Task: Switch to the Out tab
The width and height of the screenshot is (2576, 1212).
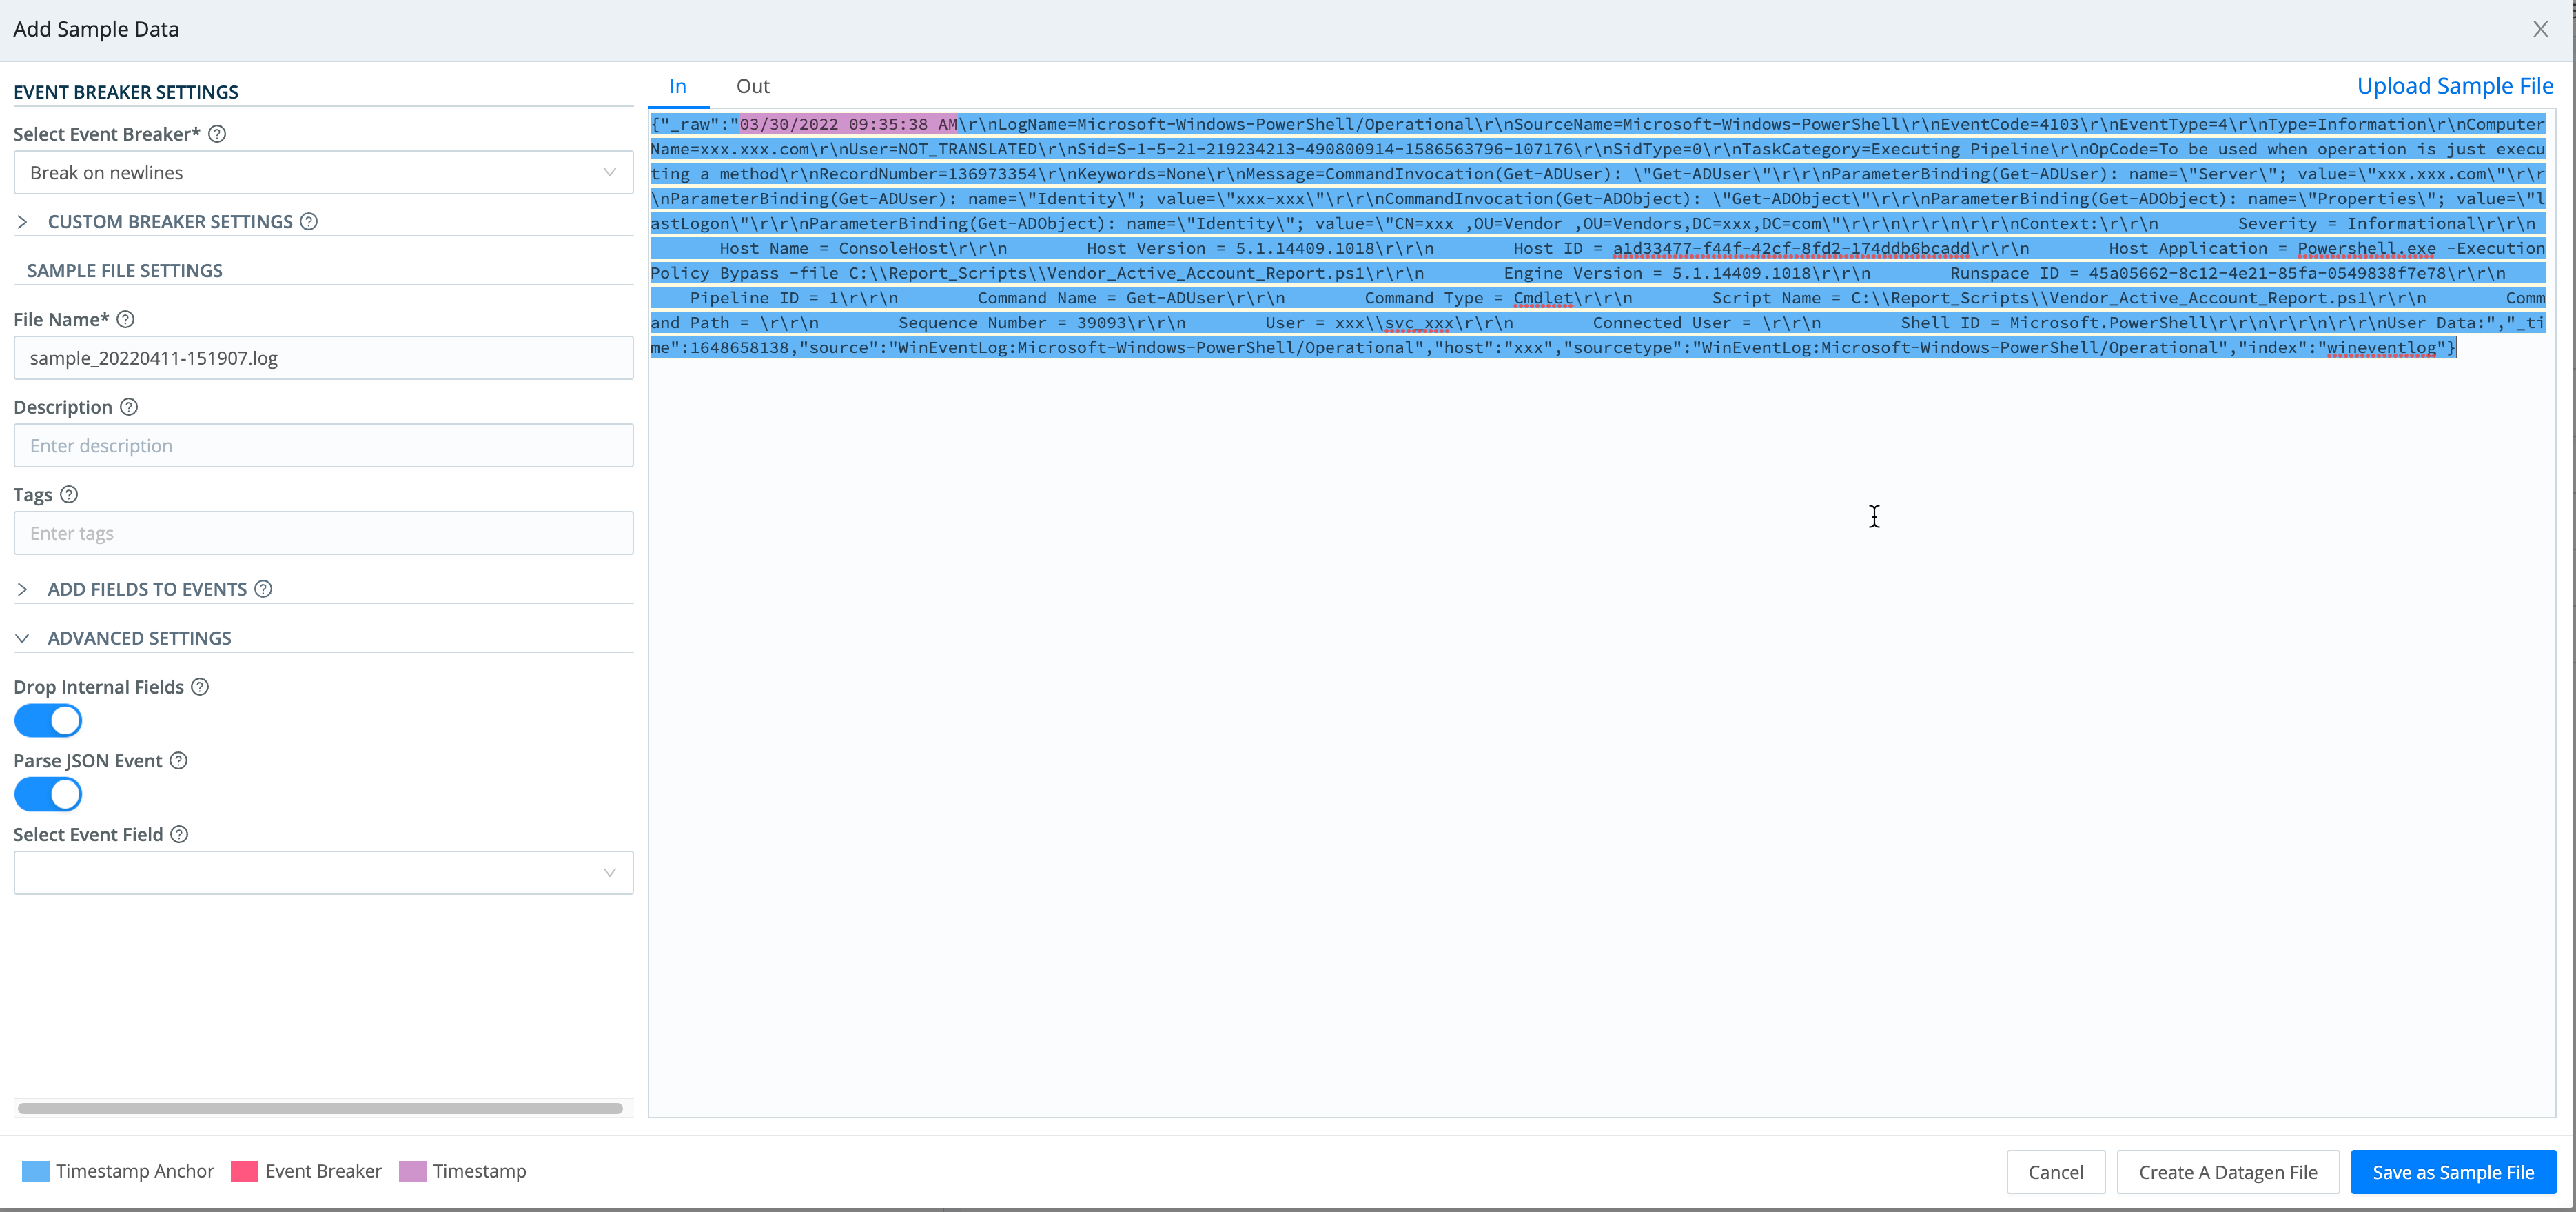Action: coord(752,86)
